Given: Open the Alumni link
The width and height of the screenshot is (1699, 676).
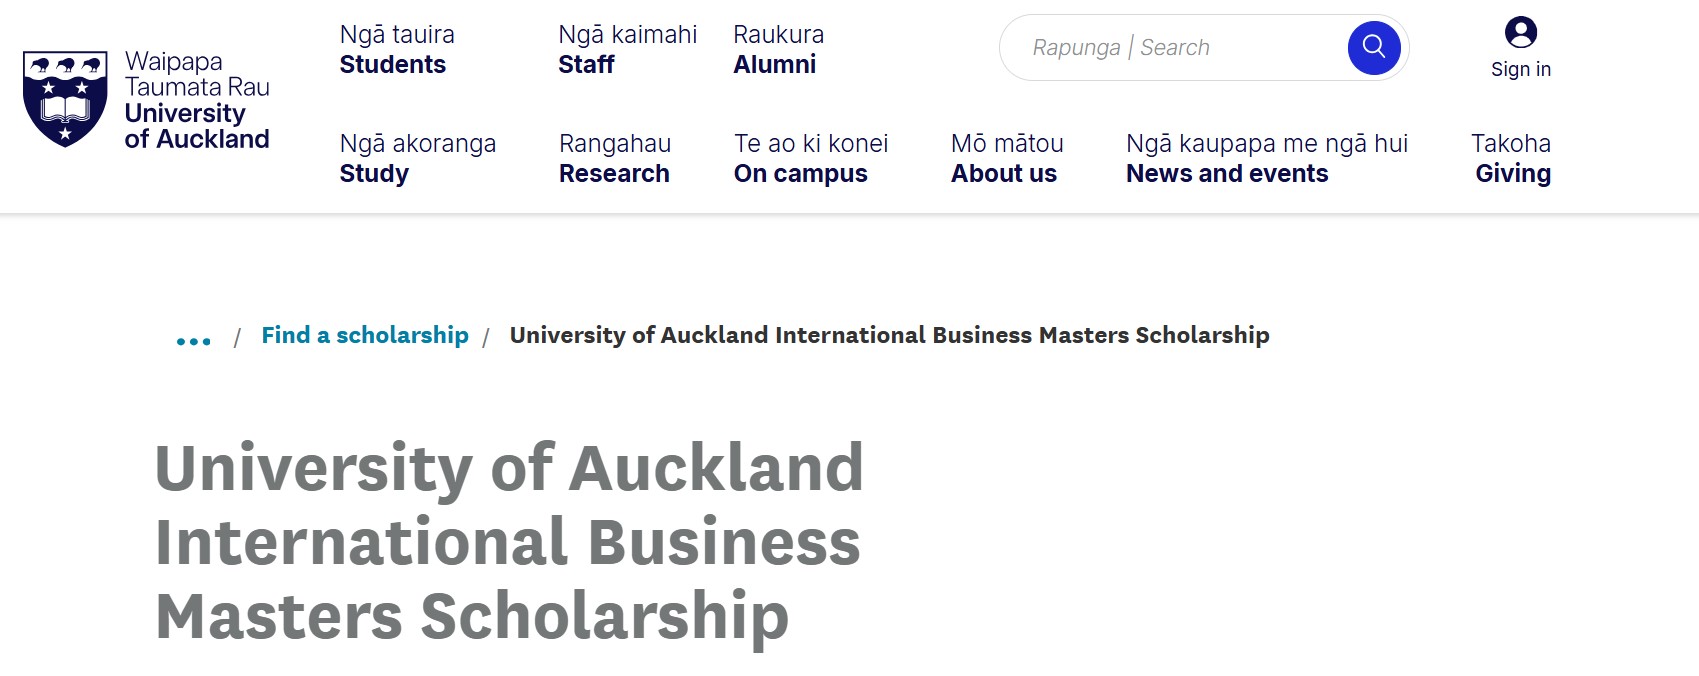Looking at the screenshot, I should tap(774, 64).
